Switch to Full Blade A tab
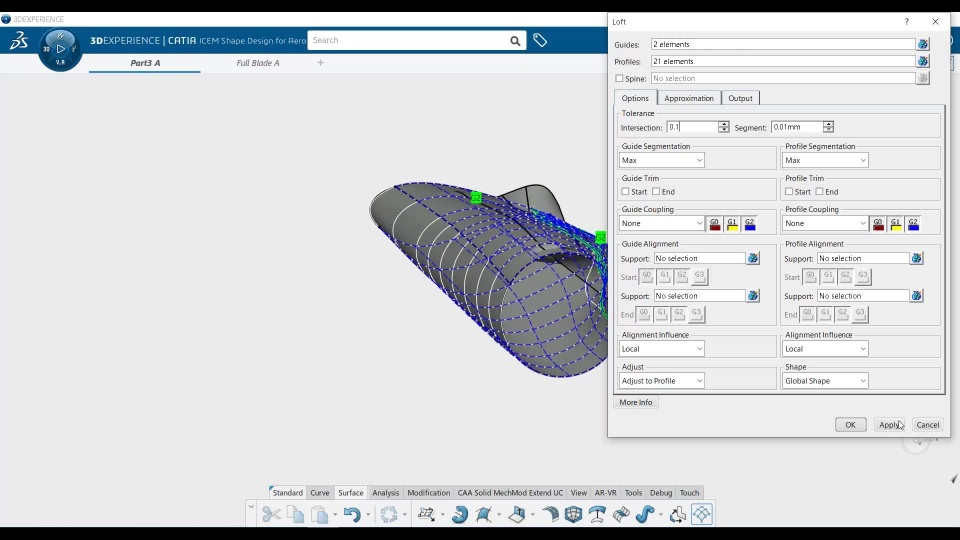Viewport: 960px width, 540px height. tap(258, 63)
